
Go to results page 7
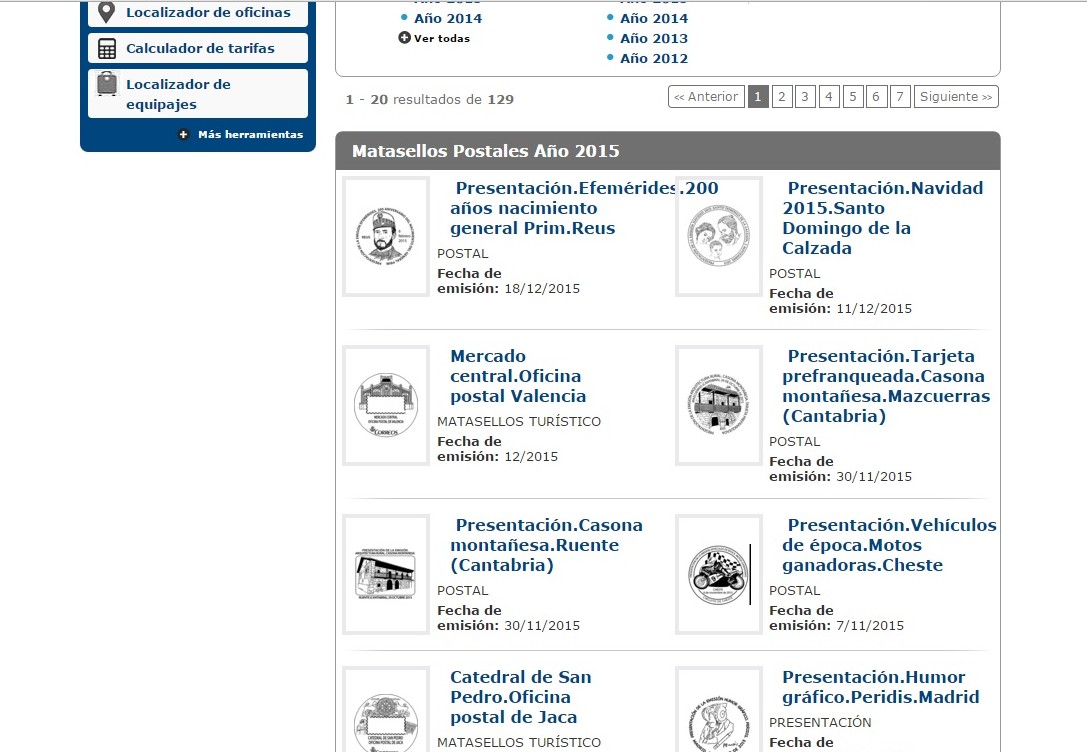coord(900,96)
